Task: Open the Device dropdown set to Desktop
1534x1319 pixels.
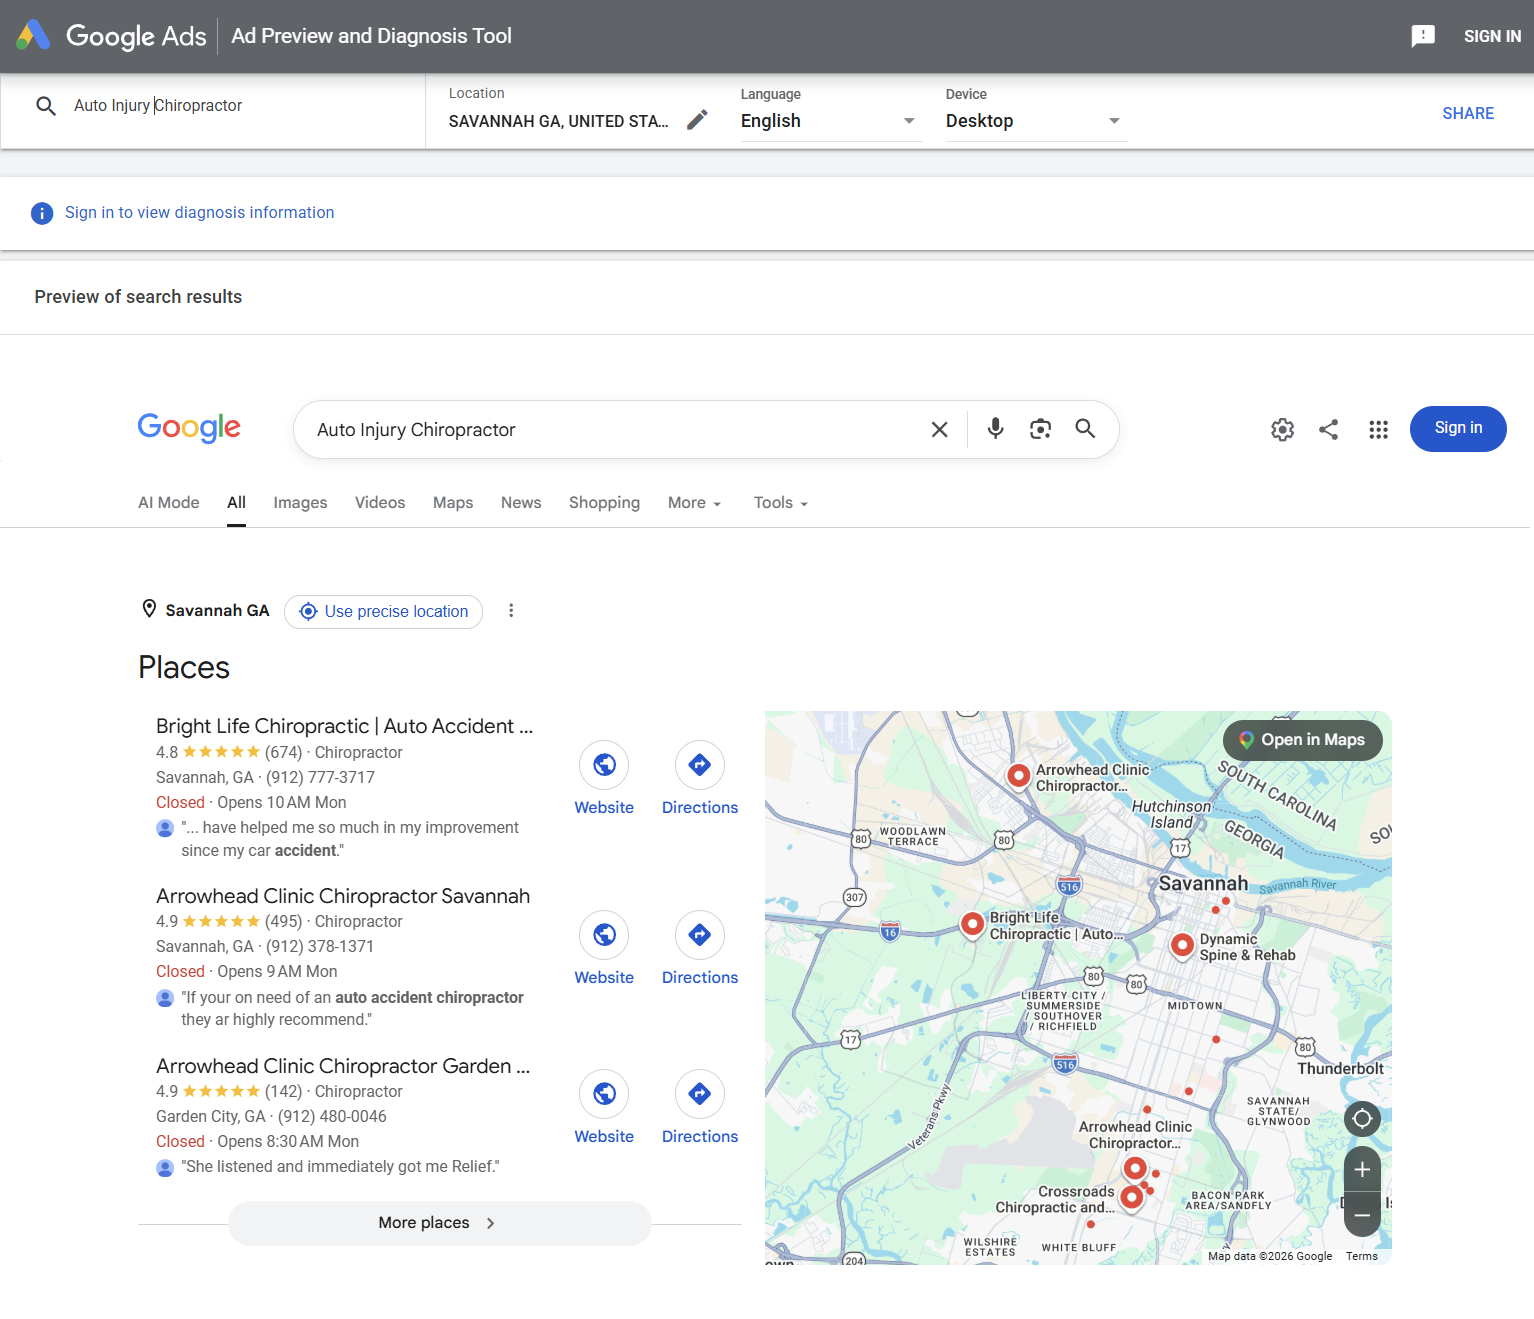Action: coord(1036,121)
